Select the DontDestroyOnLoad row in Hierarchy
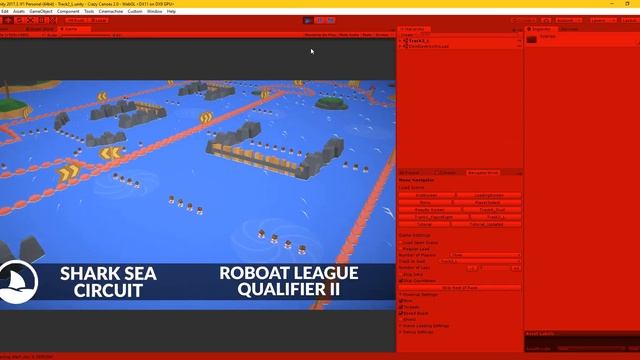640x360 pixels. (x=460, y=47)
